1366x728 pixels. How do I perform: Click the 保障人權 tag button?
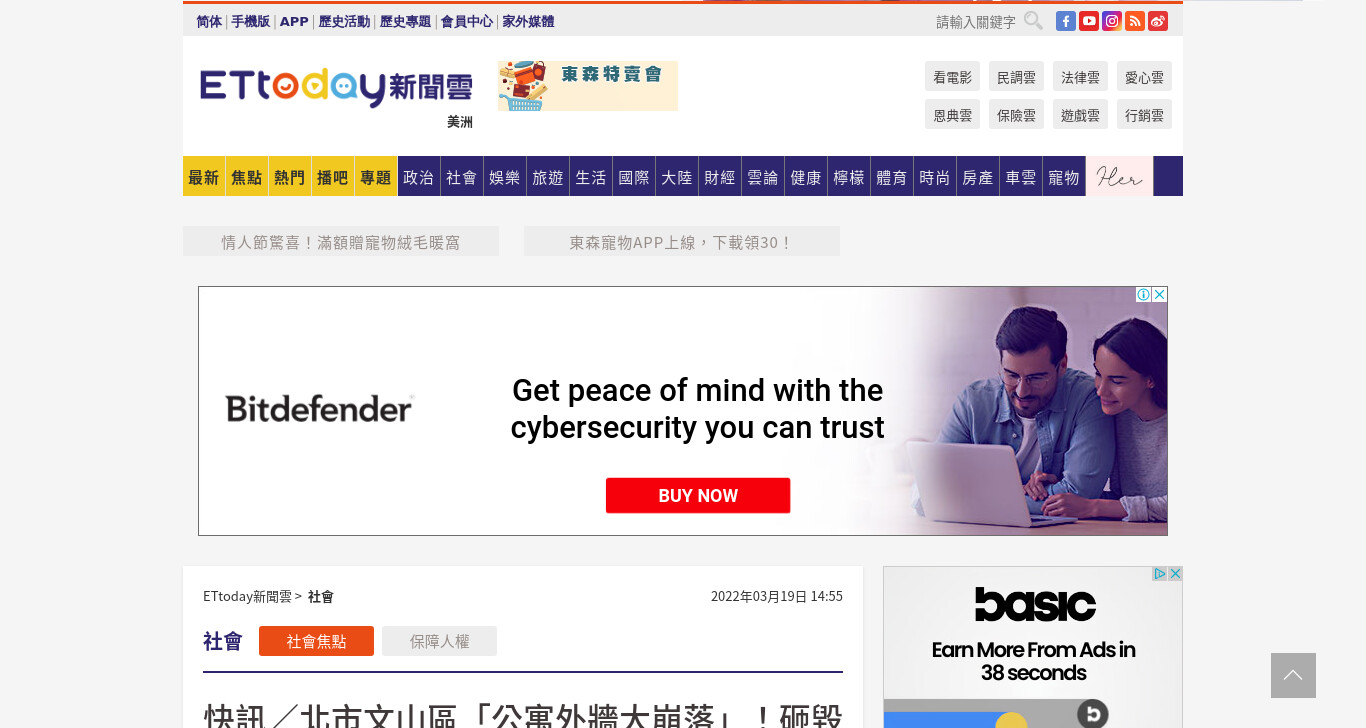pos(439,641)
